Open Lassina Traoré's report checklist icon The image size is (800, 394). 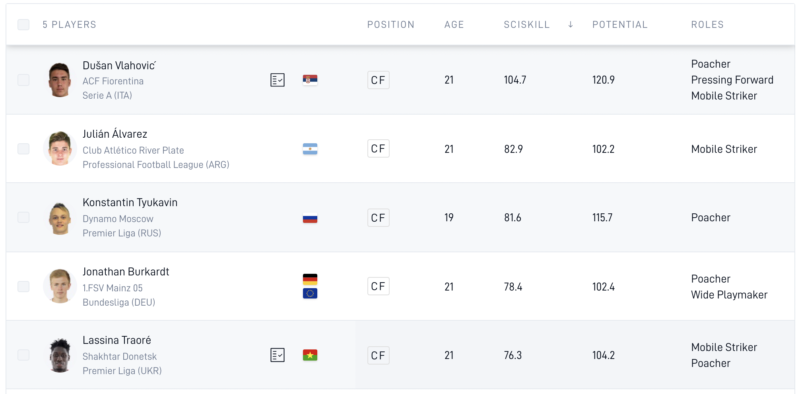278,355
